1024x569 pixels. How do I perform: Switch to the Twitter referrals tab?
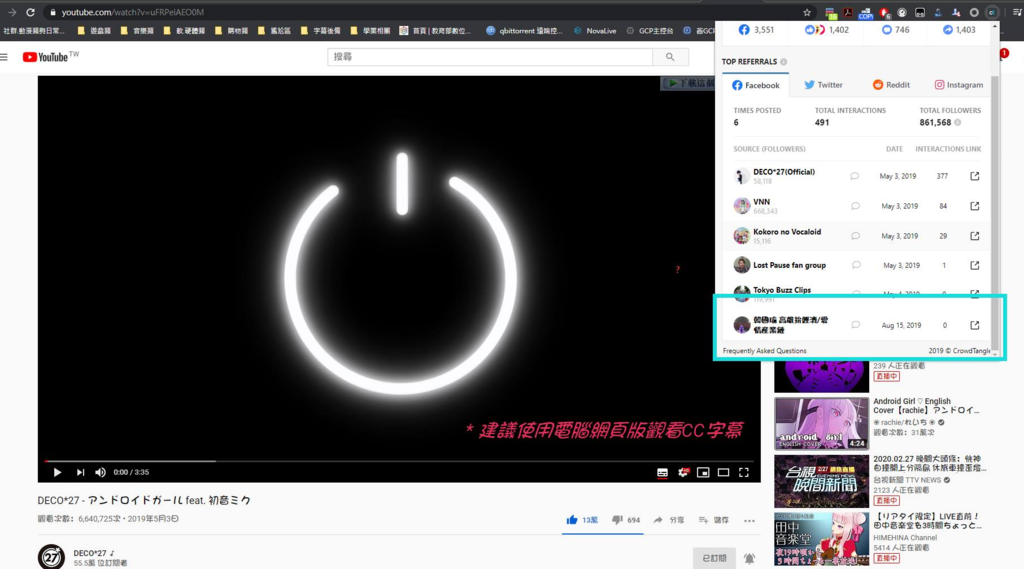click(823, 85)
